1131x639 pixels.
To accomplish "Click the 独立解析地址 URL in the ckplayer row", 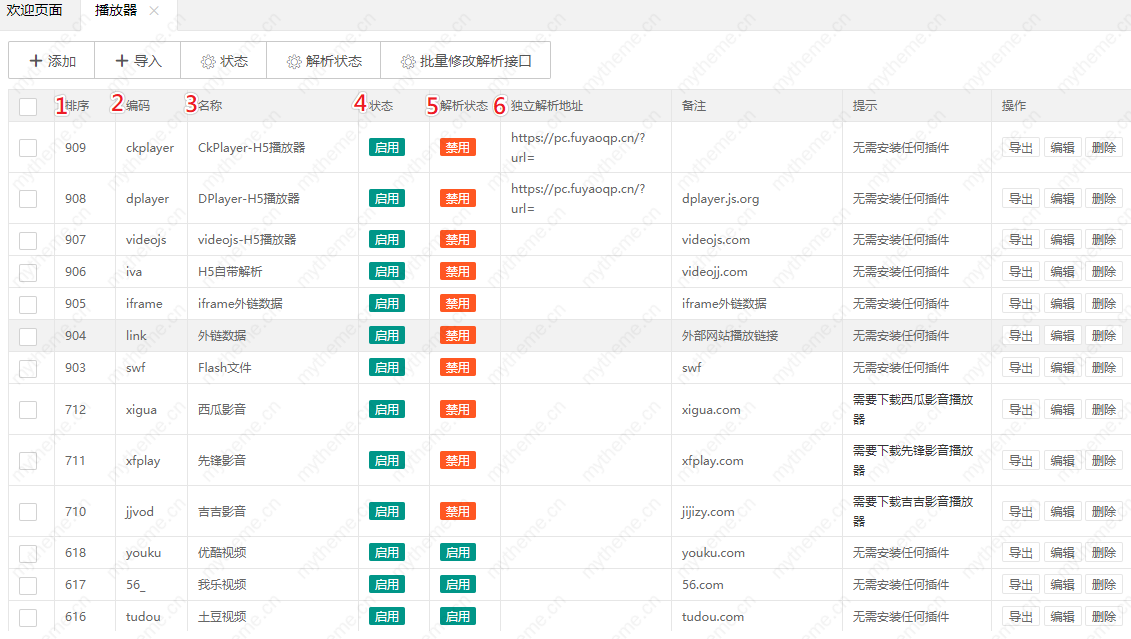I will pos(578,147).
